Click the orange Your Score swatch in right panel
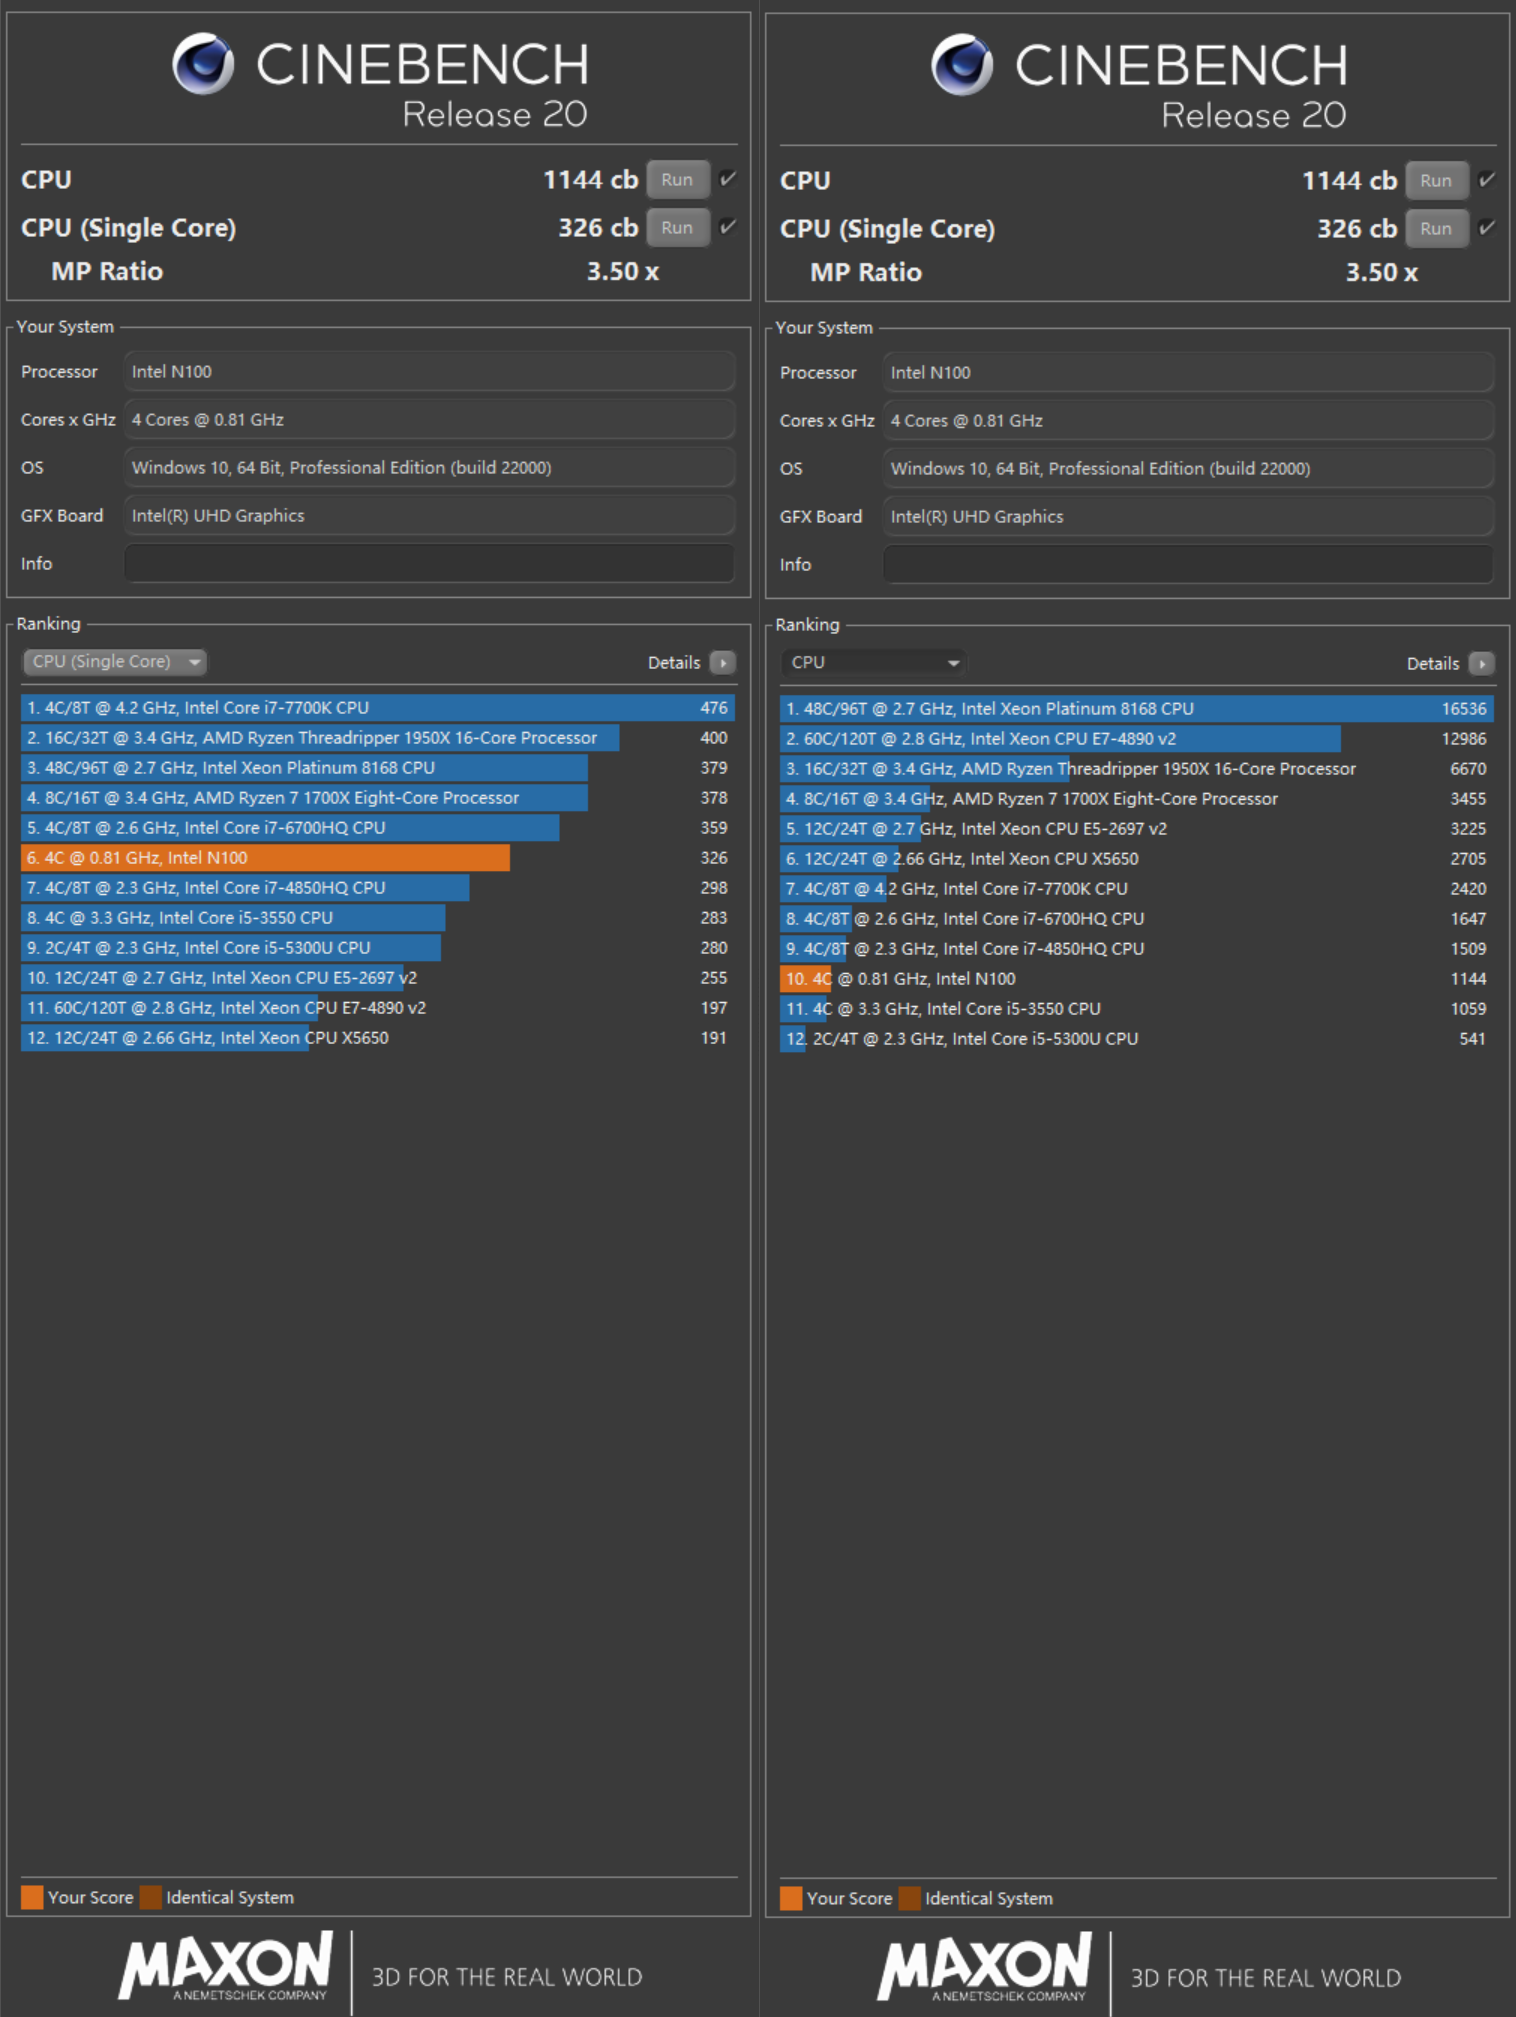The image size is (1516, 2017). (x=791, y=1898)
